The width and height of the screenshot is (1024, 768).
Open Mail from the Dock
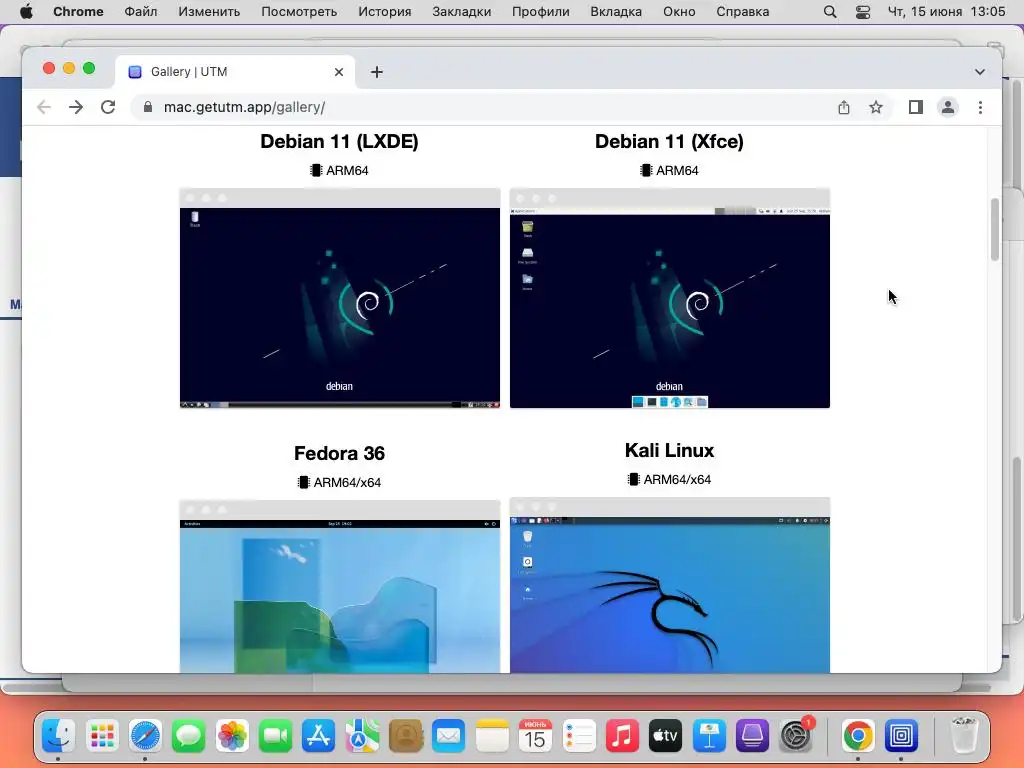point(449,737)
